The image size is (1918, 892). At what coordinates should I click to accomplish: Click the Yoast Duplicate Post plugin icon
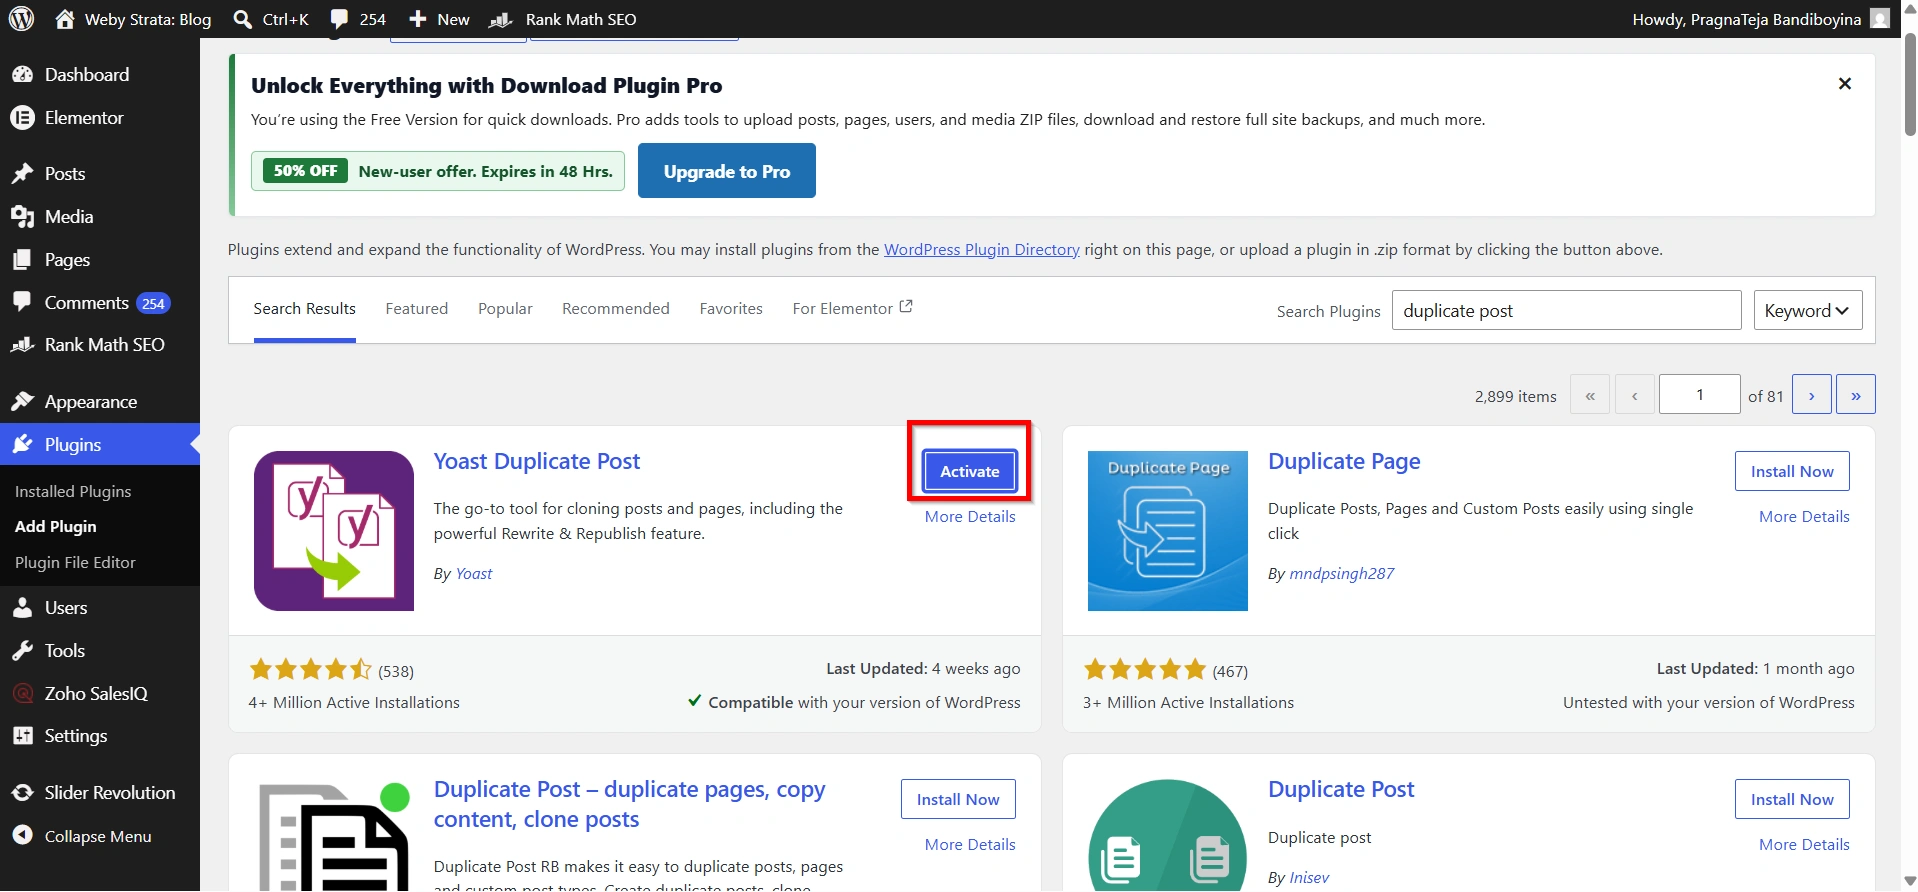[x=334, y=531]
